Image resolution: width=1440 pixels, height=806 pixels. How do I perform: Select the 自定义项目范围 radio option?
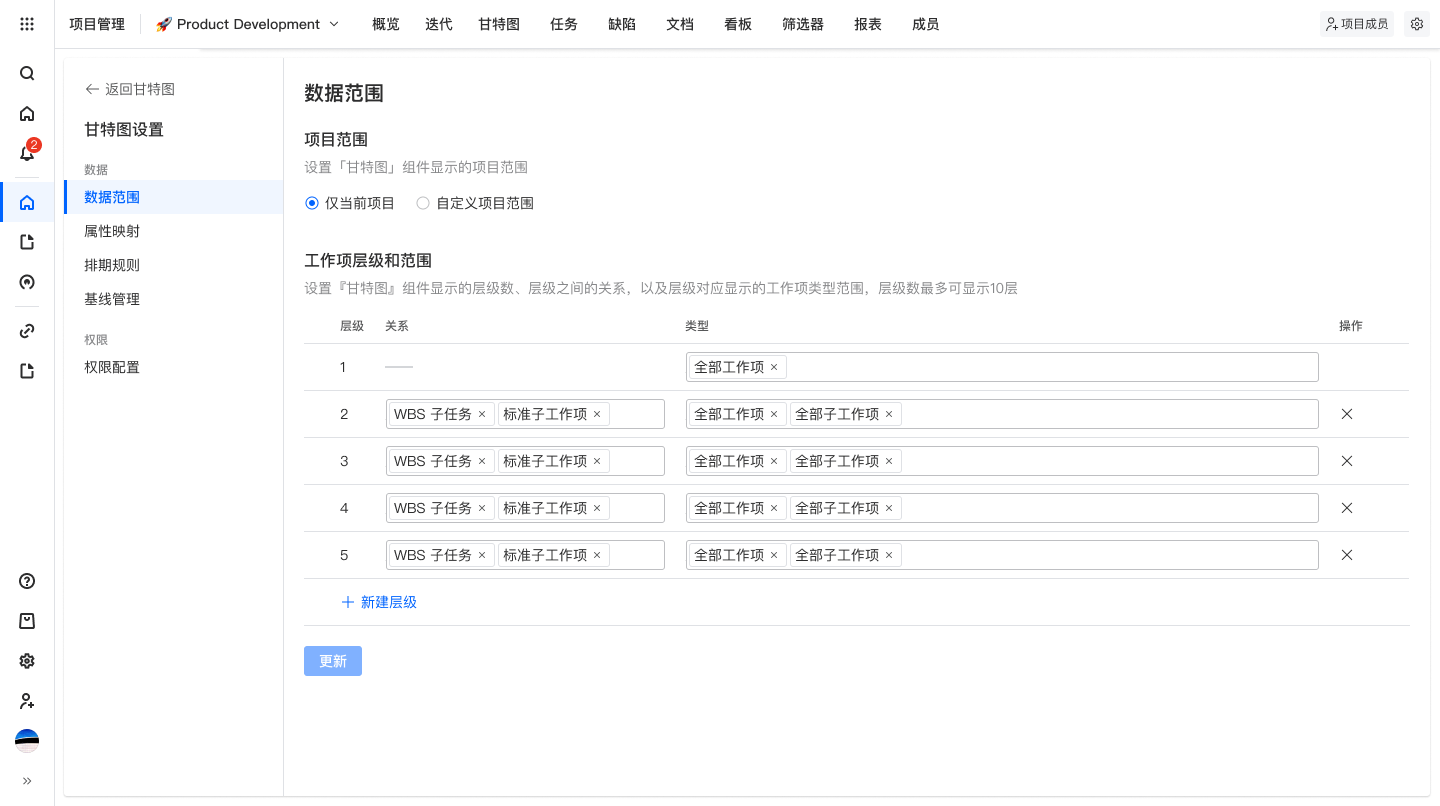point(475,203)
